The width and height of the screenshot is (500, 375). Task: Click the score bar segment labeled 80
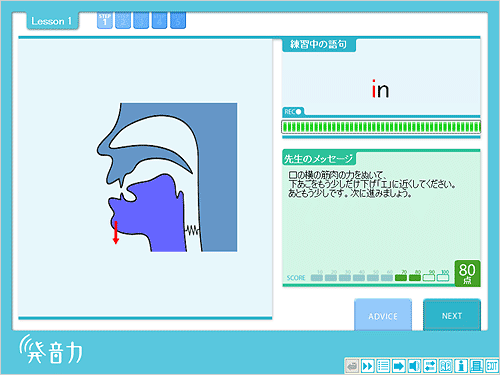click(x=415, y=277)
